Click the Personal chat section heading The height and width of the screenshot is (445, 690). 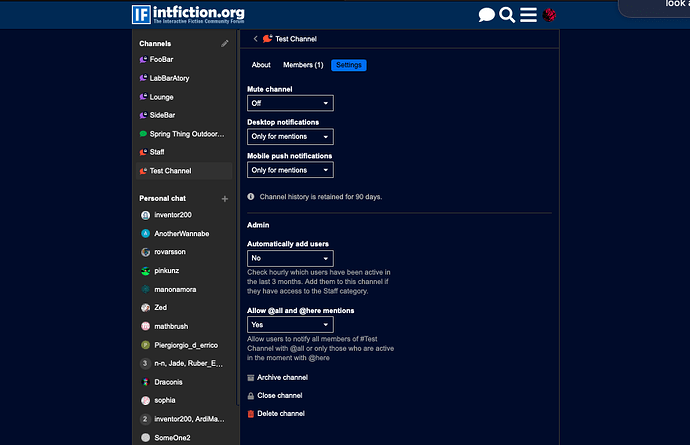click(x=162, y=199)
